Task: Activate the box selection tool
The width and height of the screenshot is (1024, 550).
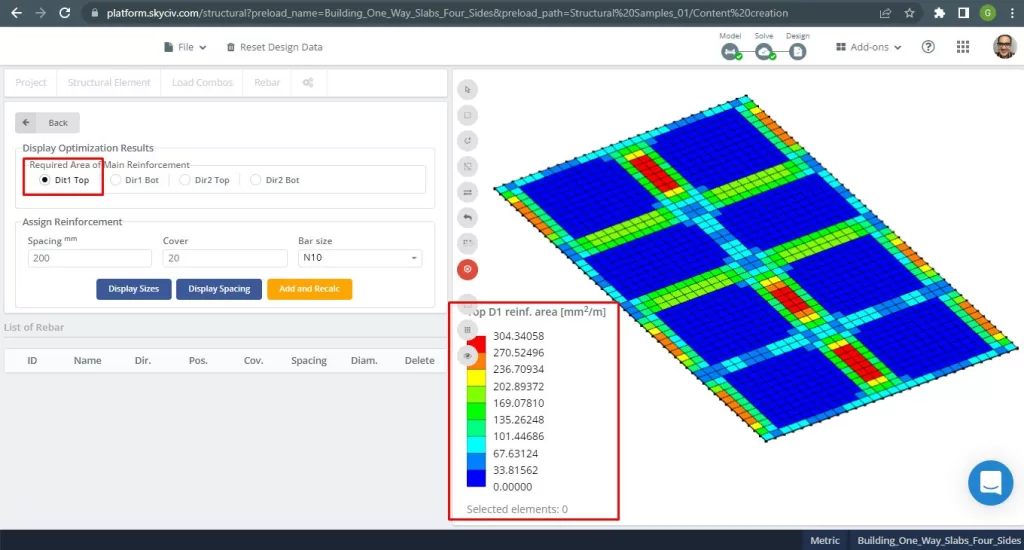Action: click(x=468, y=115)
